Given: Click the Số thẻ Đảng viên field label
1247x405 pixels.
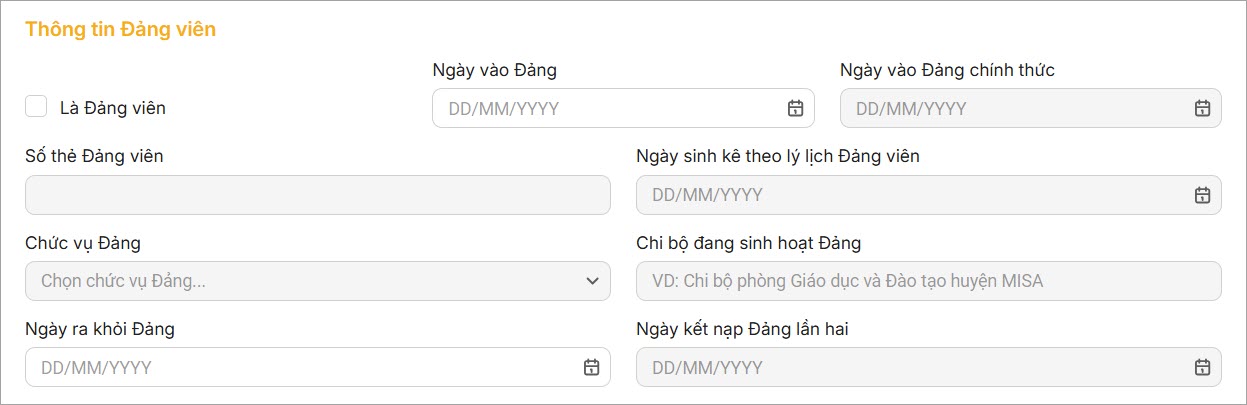Looking at the screenshot, I should pyautogui.click(x=94, y=156).
